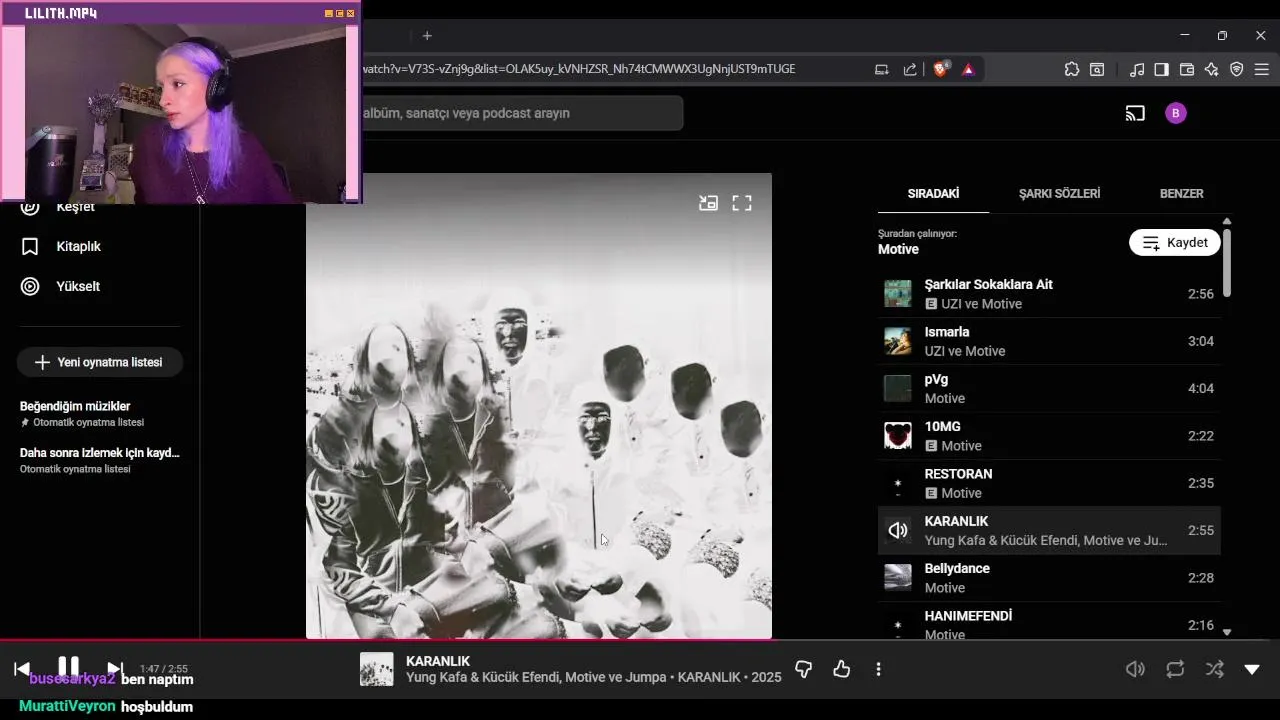
Task: Switch to the BENZER tab
Action: (x=1181, y=193)
